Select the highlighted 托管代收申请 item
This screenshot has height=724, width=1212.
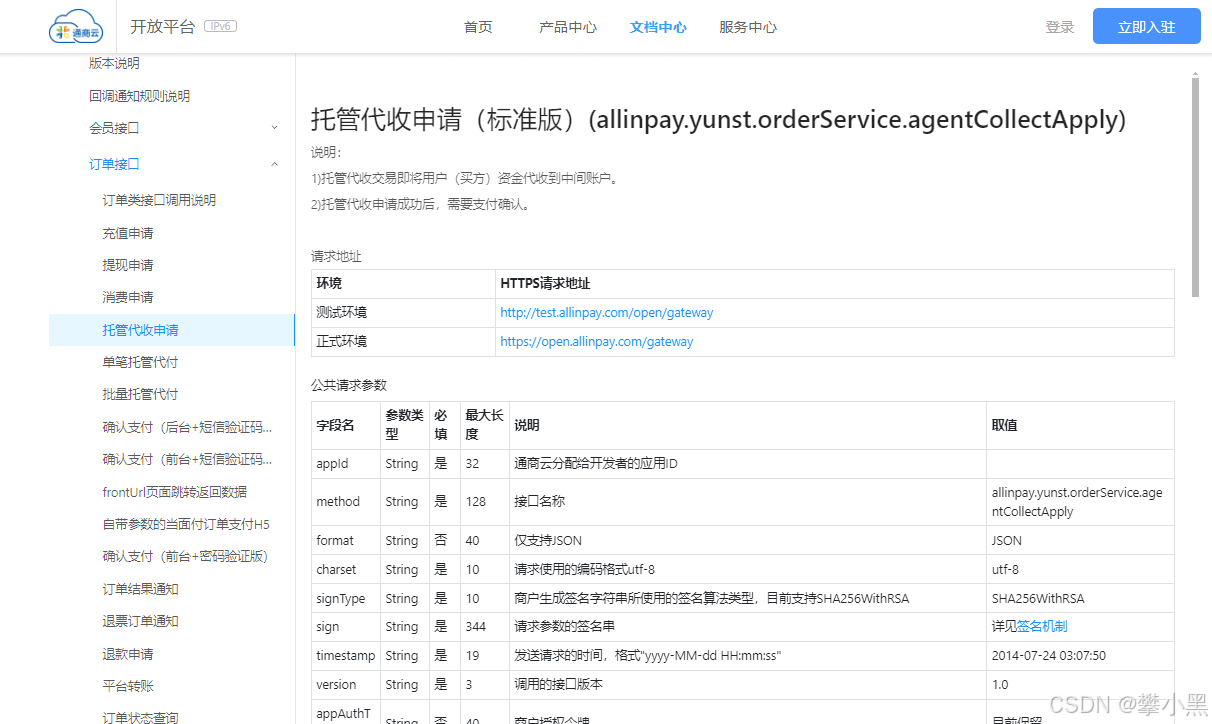172,330
